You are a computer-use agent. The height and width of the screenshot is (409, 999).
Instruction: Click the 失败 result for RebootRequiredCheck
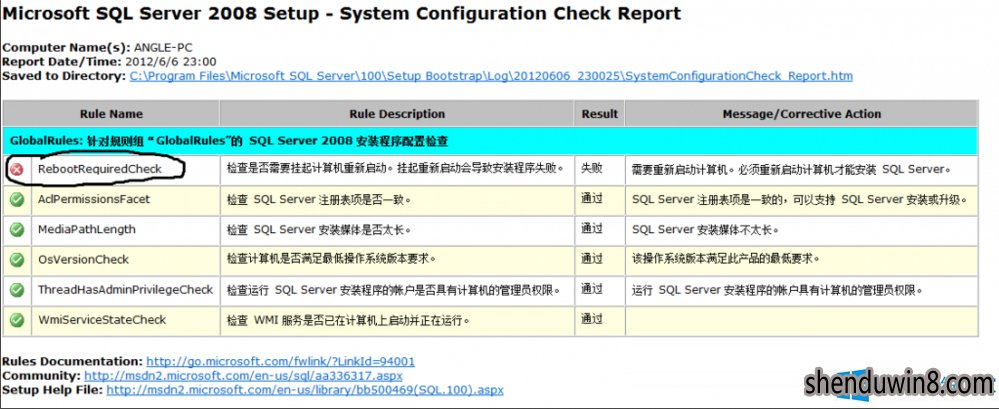pos(592,168)
